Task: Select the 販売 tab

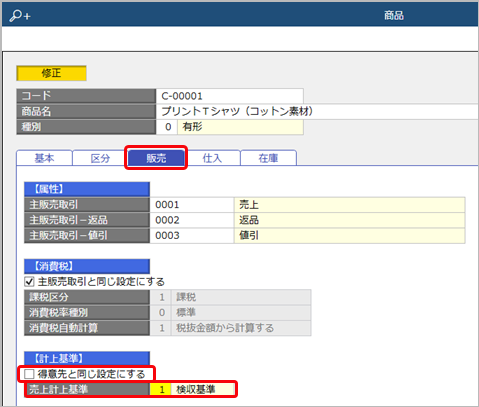Action: coord(156,158)
